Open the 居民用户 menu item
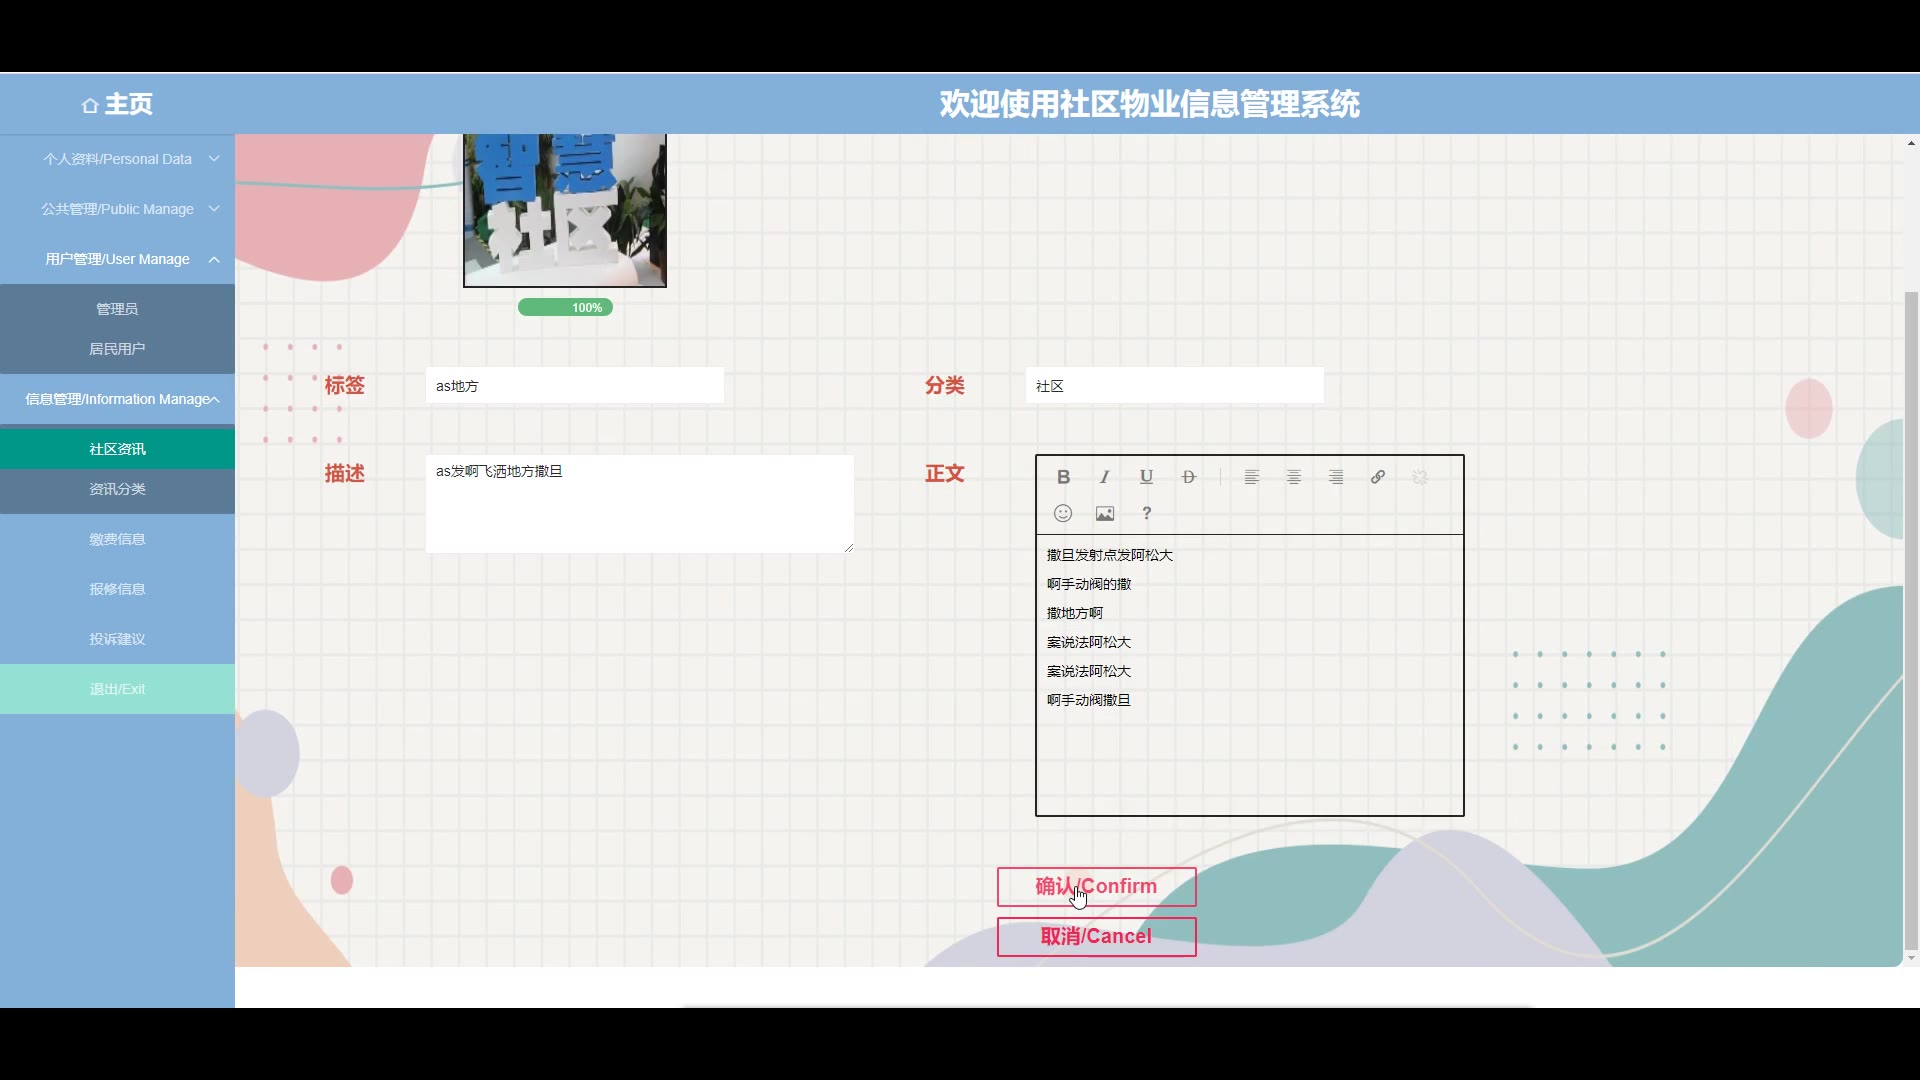The width and height of the screenshot is (1920, 1080). (118, 349)
